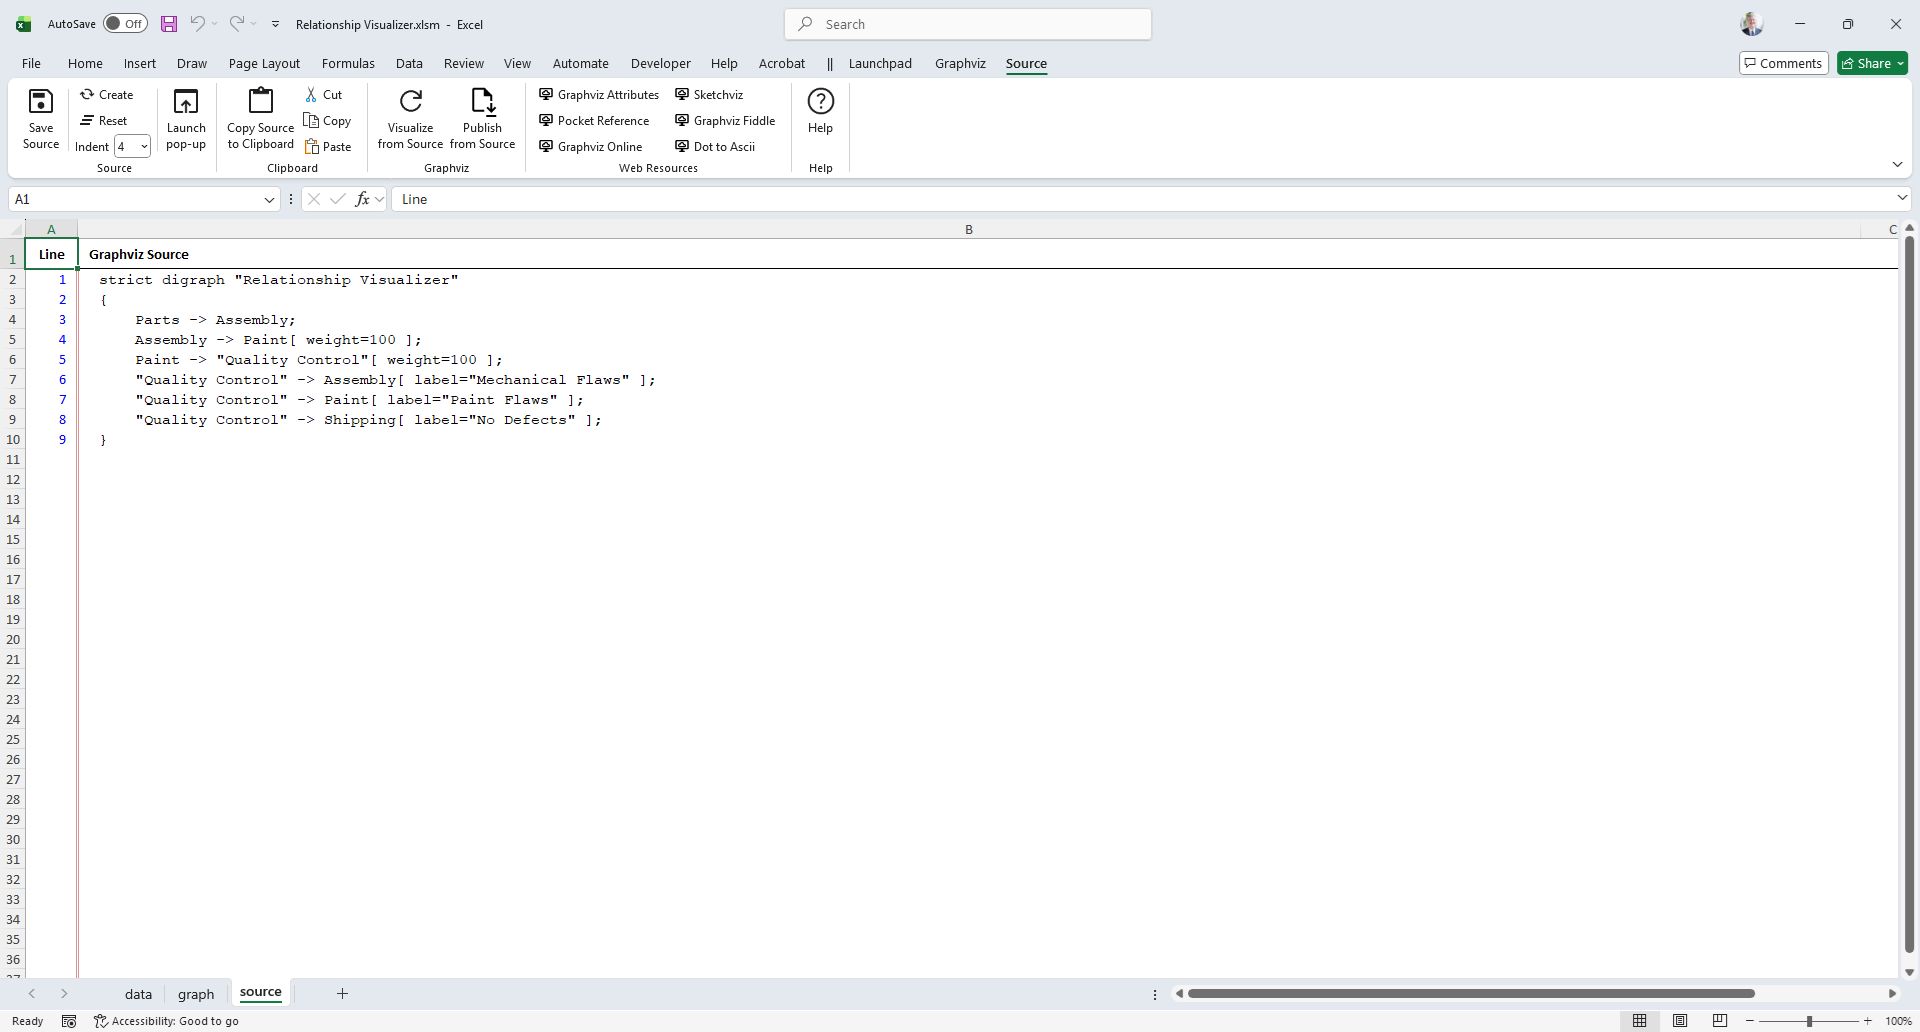Toggle the AutoSave switch
Image resolution: width=1920 pixels, height=1032 pixels.
coord(125,24)
